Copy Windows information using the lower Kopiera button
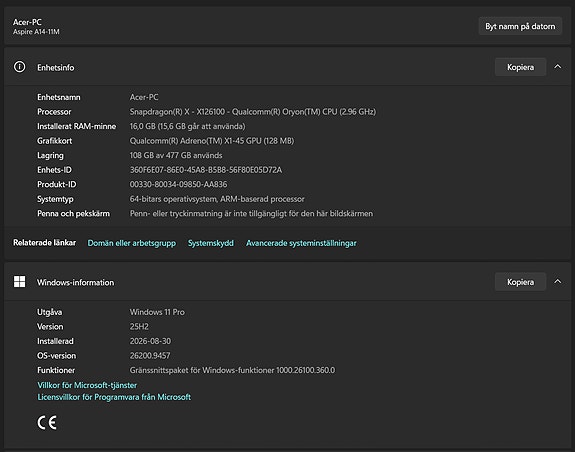This screenshot has width=575, height=452. 520,282
